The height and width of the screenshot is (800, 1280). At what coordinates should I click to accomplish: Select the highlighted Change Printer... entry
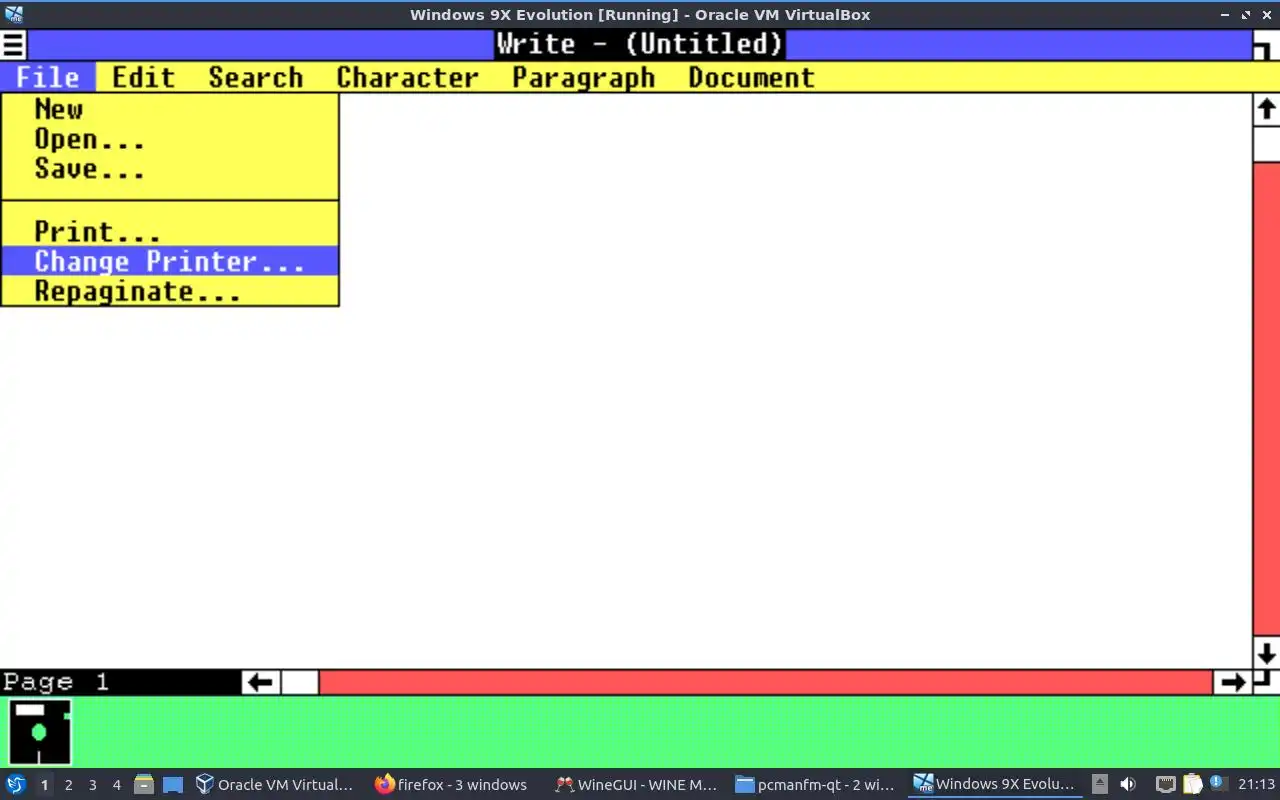[170, 261]
